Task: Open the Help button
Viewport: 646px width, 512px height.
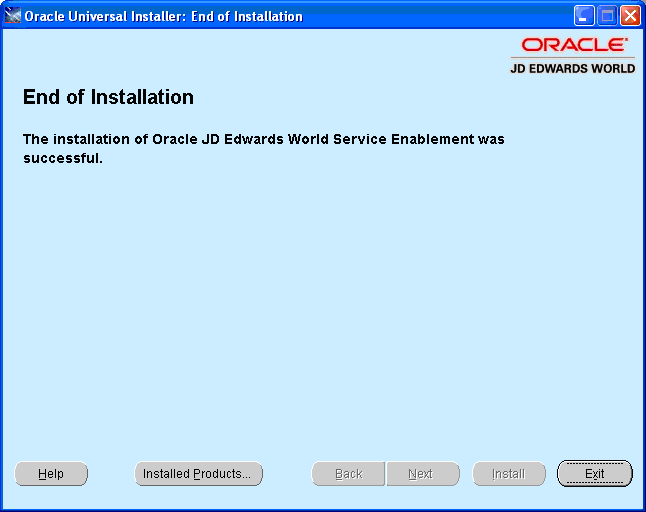Action: tap(51, 474)
